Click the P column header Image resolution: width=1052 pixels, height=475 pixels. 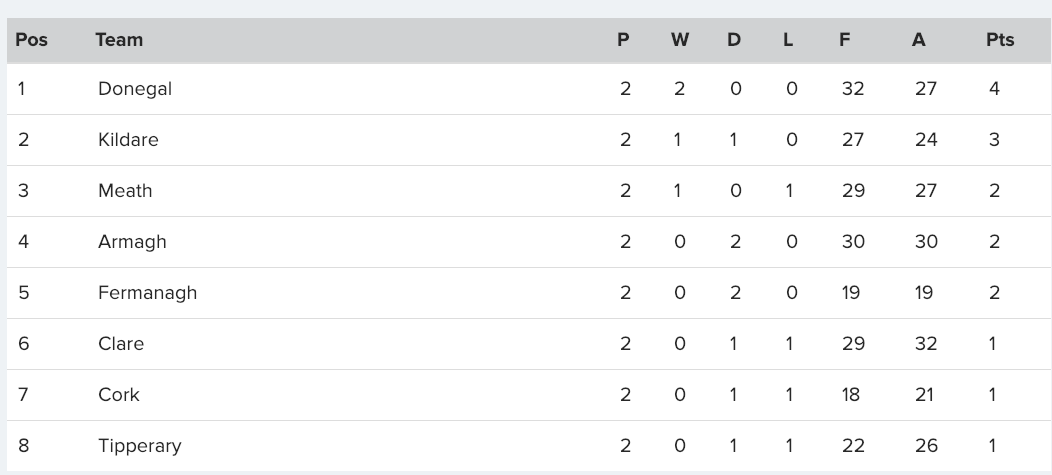[623, 40]
